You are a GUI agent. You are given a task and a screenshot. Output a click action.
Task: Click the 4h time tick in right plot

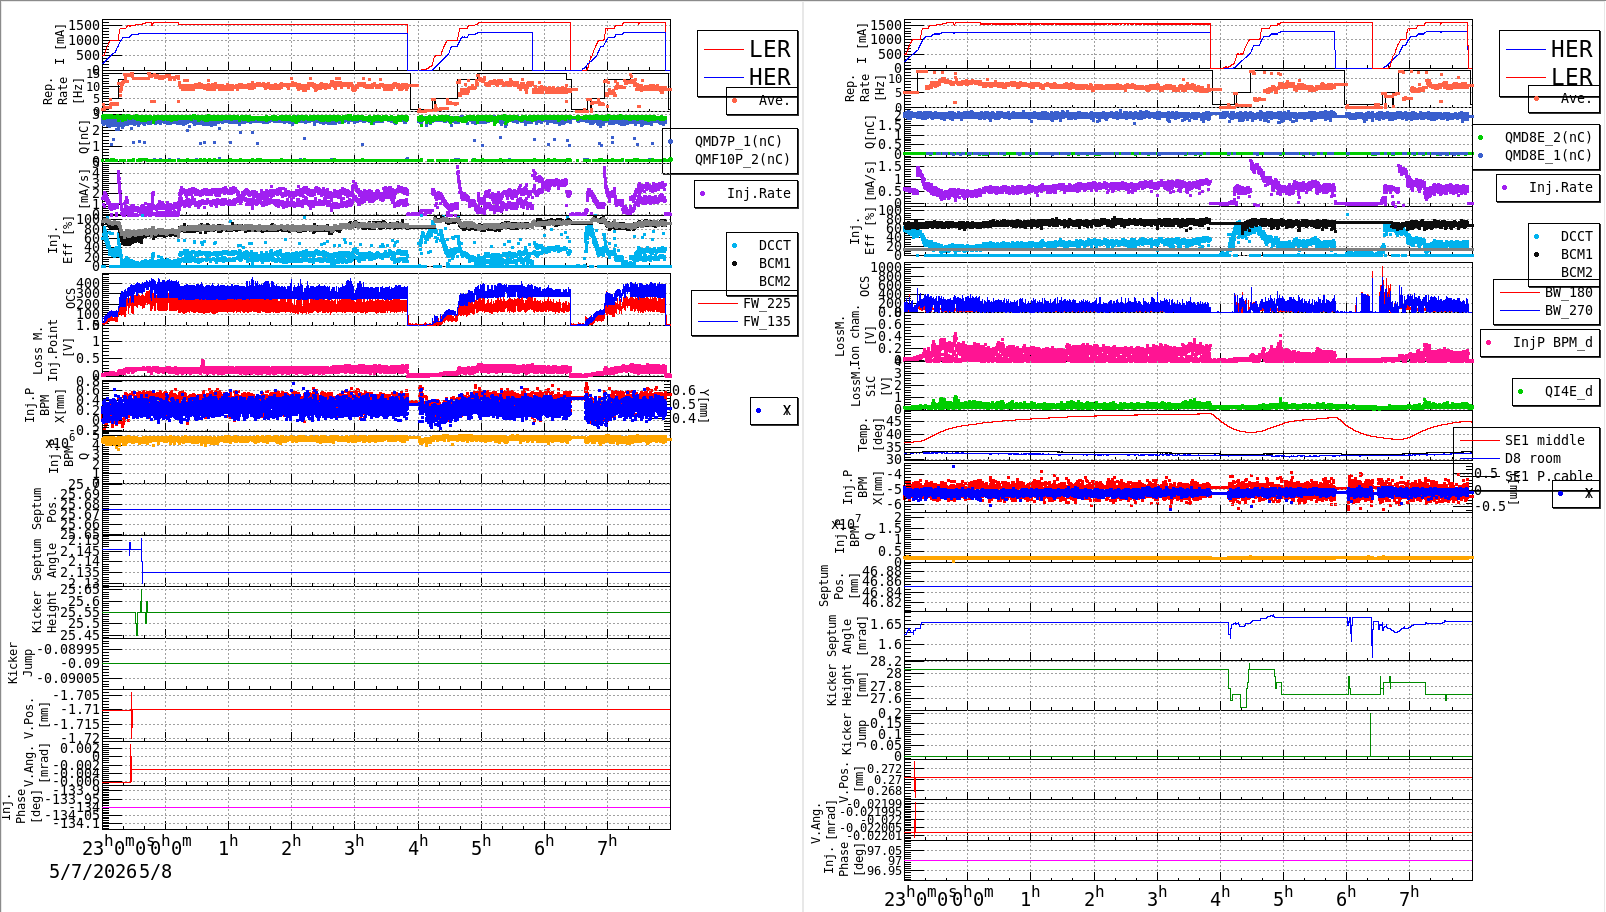coord(1220,896)
